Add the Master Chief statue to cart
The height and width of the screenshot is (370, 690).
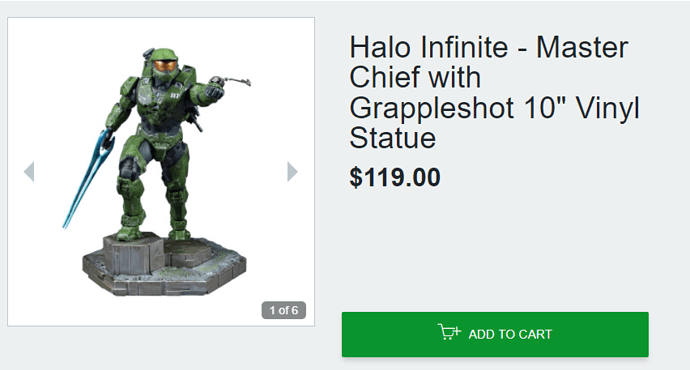click(x=495, y=334)
